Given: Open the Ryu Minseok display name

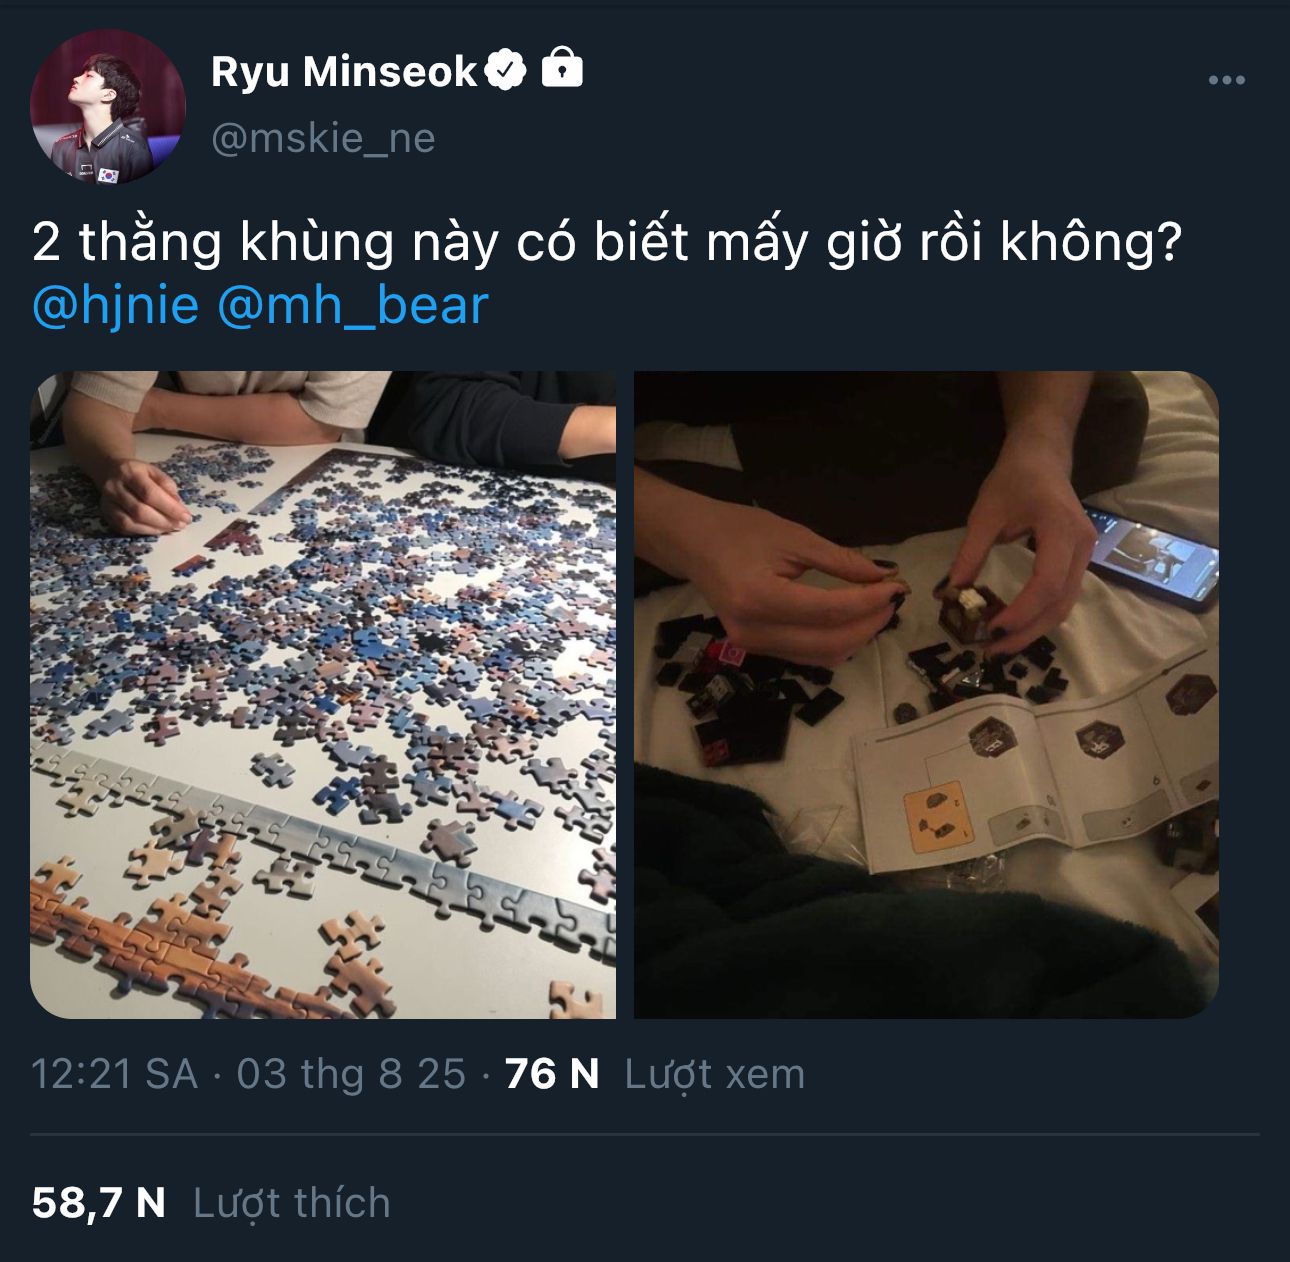Looking at the screenshot, I should tap(344, 71).
